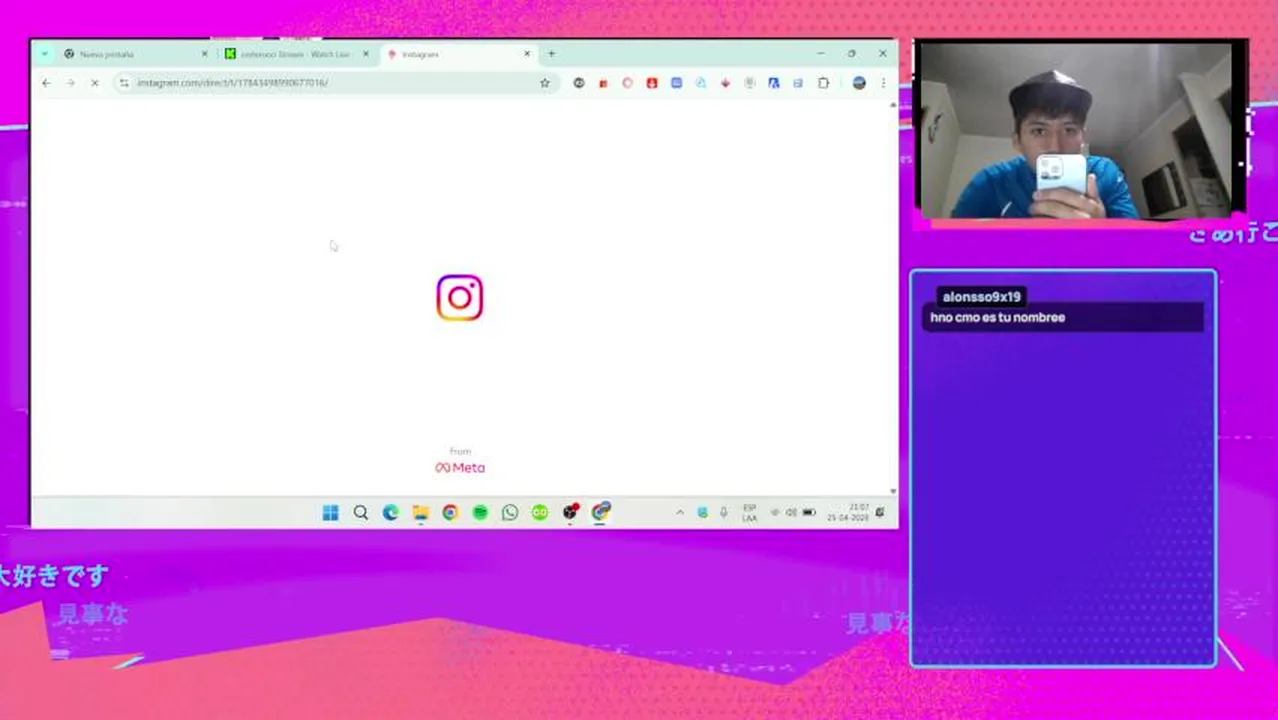Image resolution: width=1278 pixels, height=720 pixels.
Task: Open Duolingo green owl taskbar icon
Action: pos(540,513)
